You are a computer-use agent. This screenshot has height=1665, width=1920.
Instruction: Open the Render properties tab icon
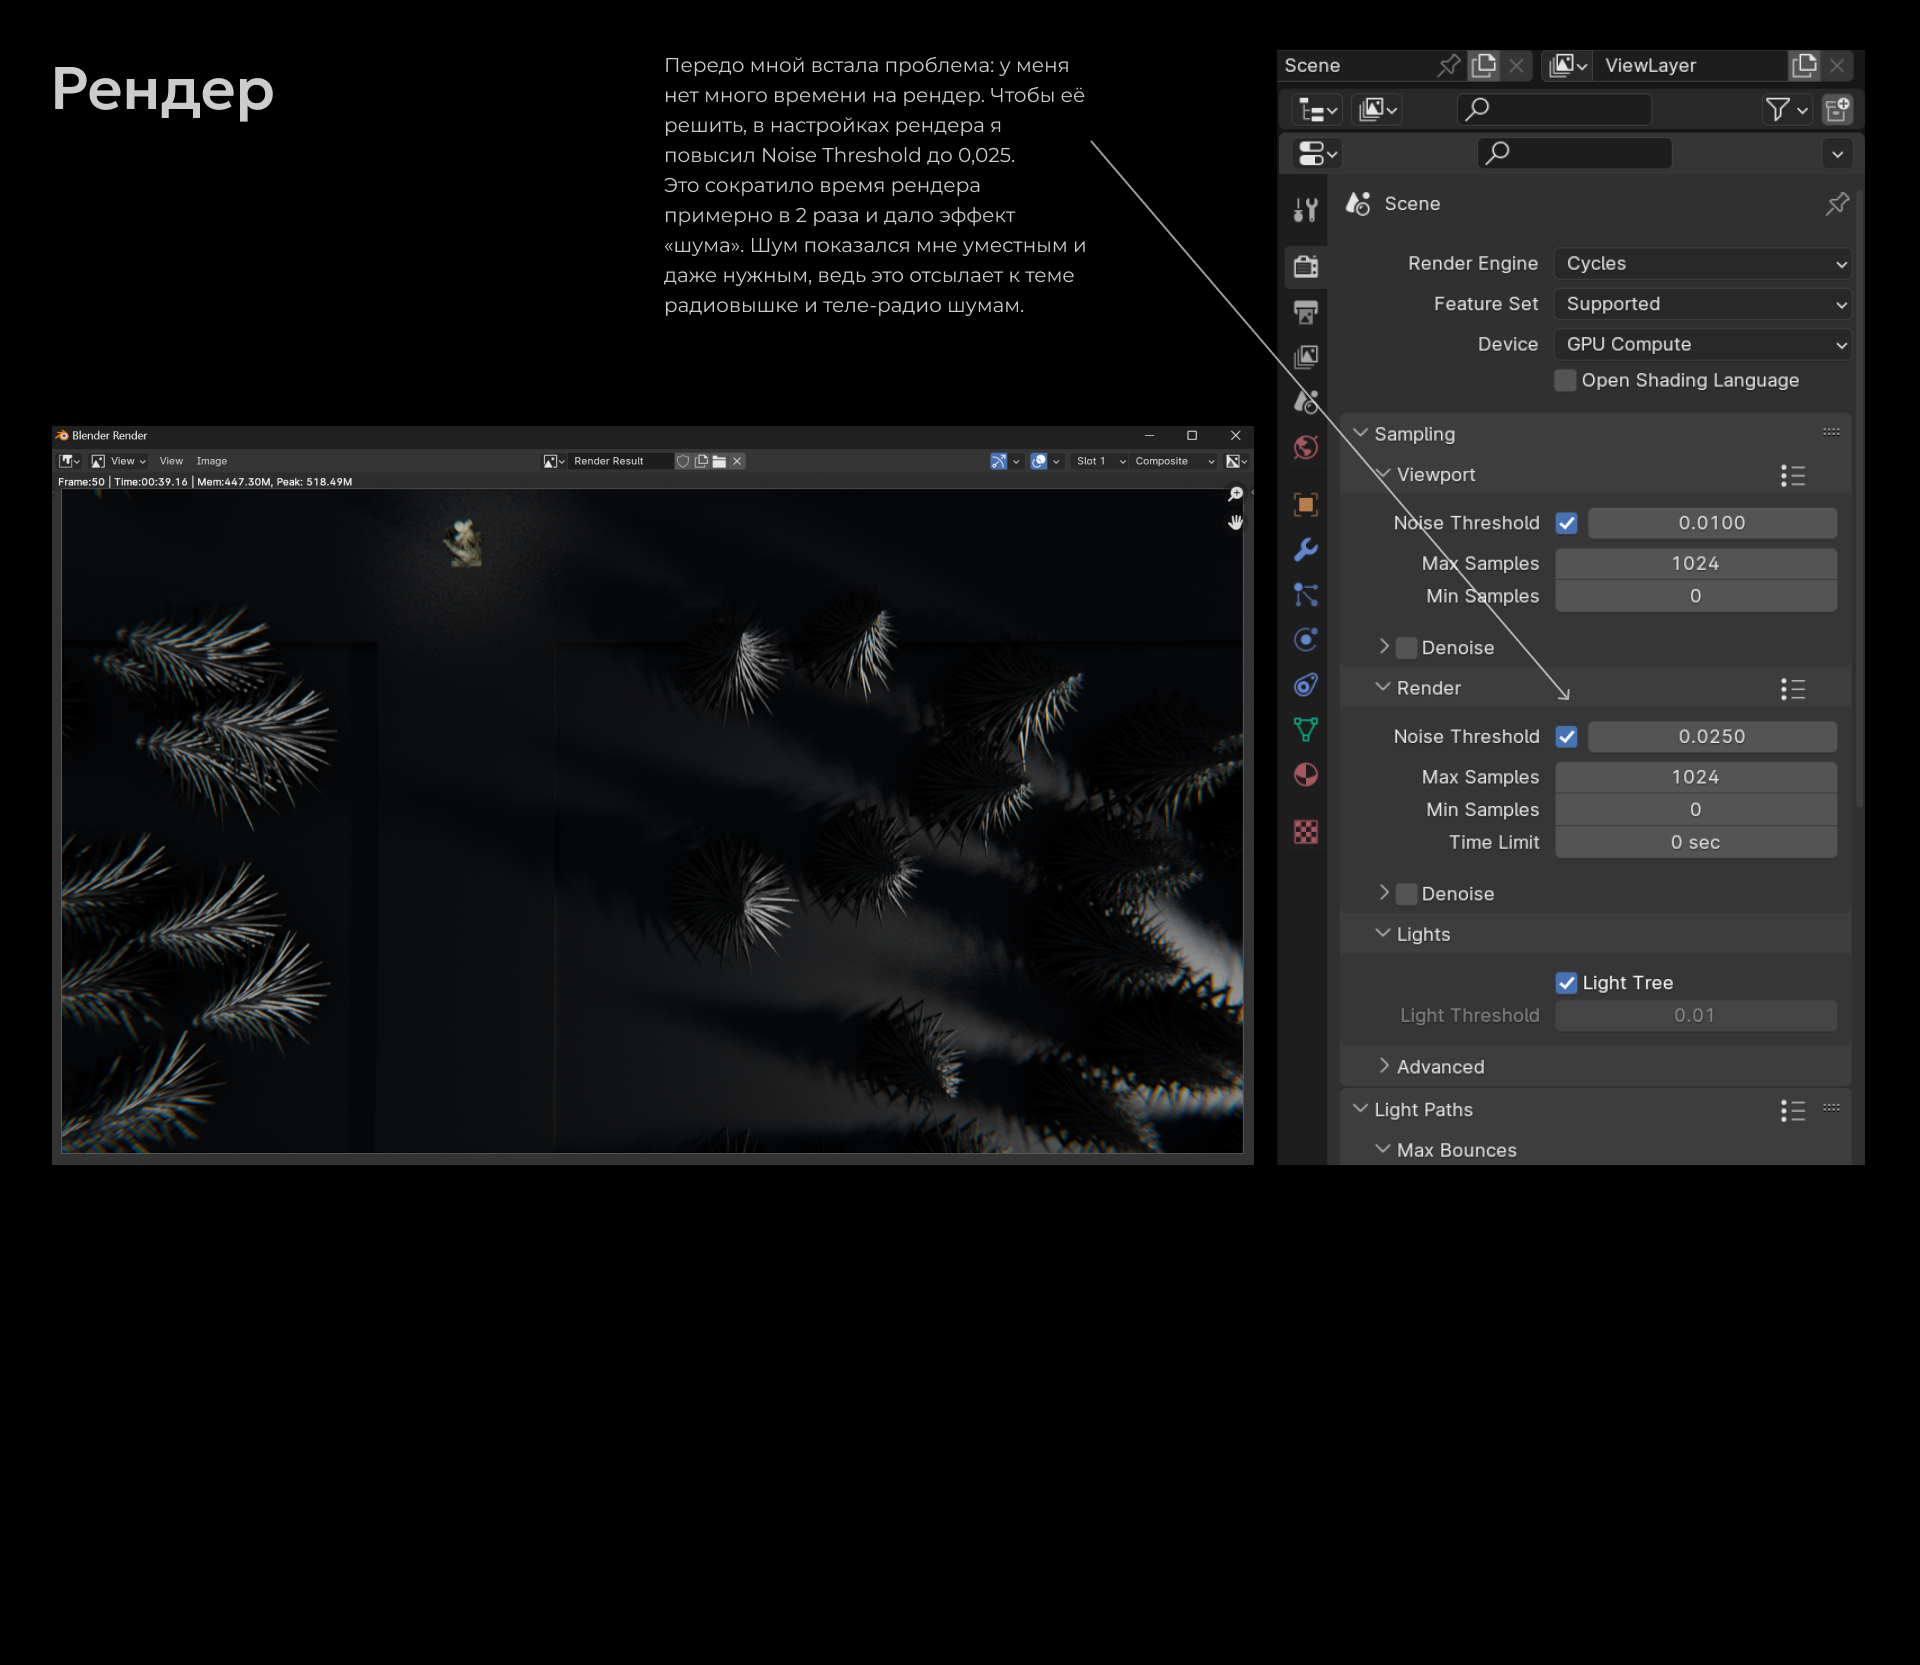click(x=1306, y=266)
